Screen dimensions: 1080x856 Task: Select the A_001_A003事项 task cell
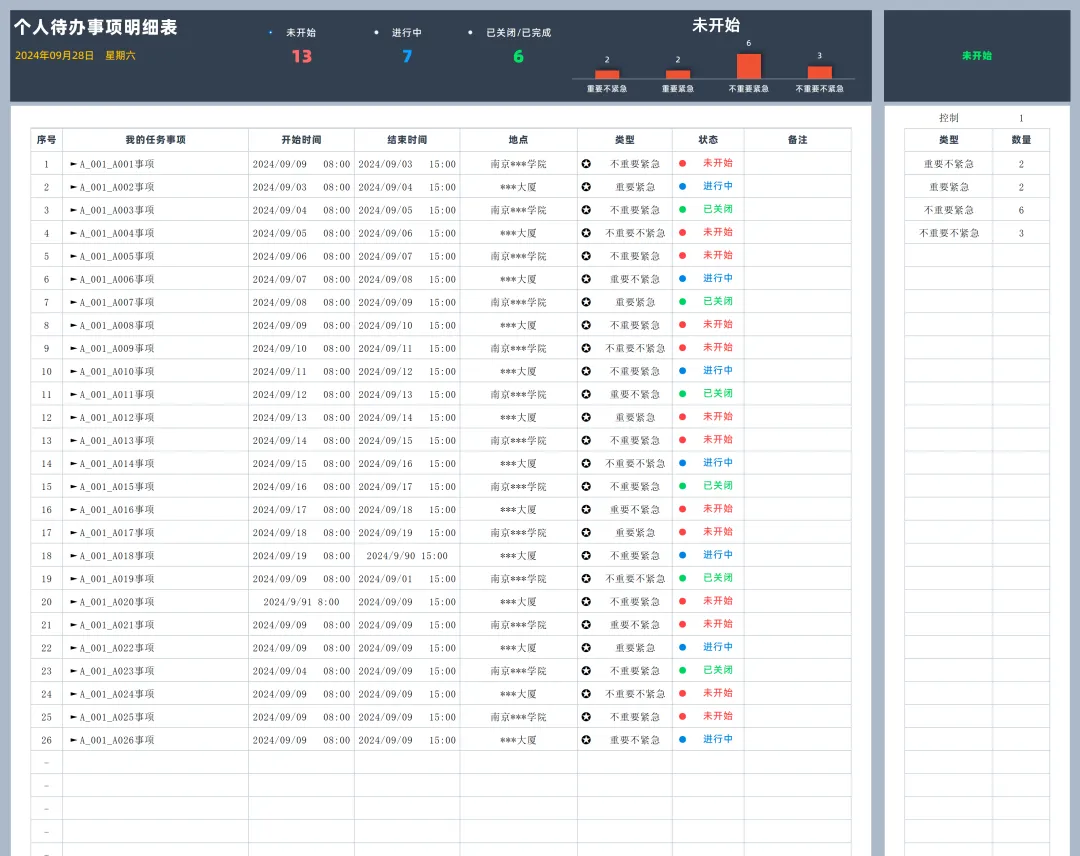156,210
